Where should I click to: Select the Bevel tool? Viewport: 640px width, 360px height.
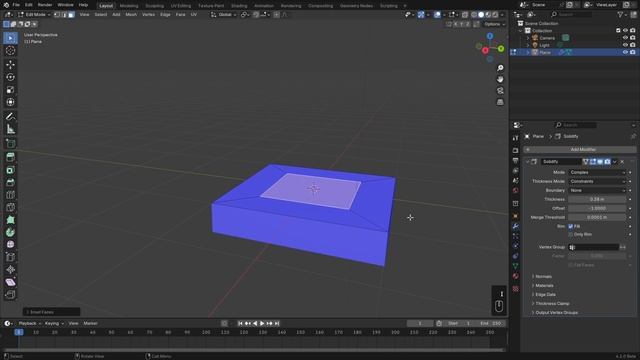coord(10,182)
